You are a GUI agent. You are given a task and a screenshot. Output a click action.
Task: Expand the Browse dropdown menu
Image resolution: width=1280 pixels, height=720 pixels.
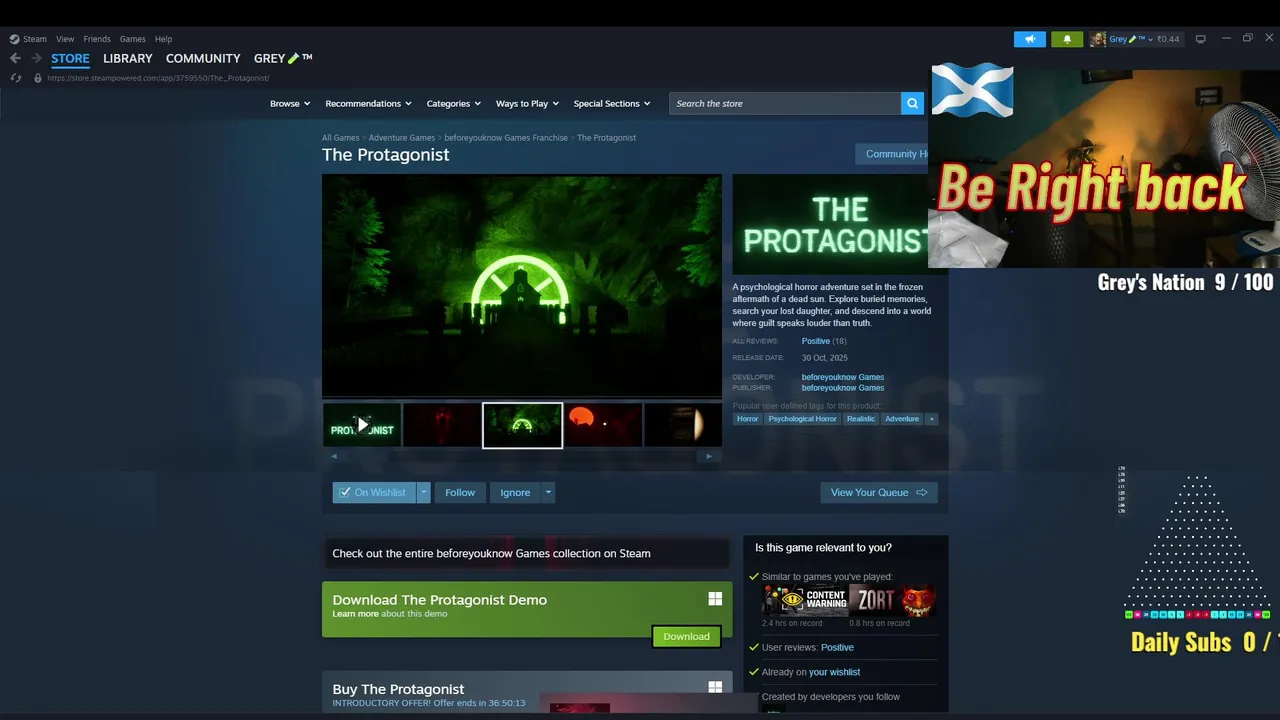pos(290,103)
